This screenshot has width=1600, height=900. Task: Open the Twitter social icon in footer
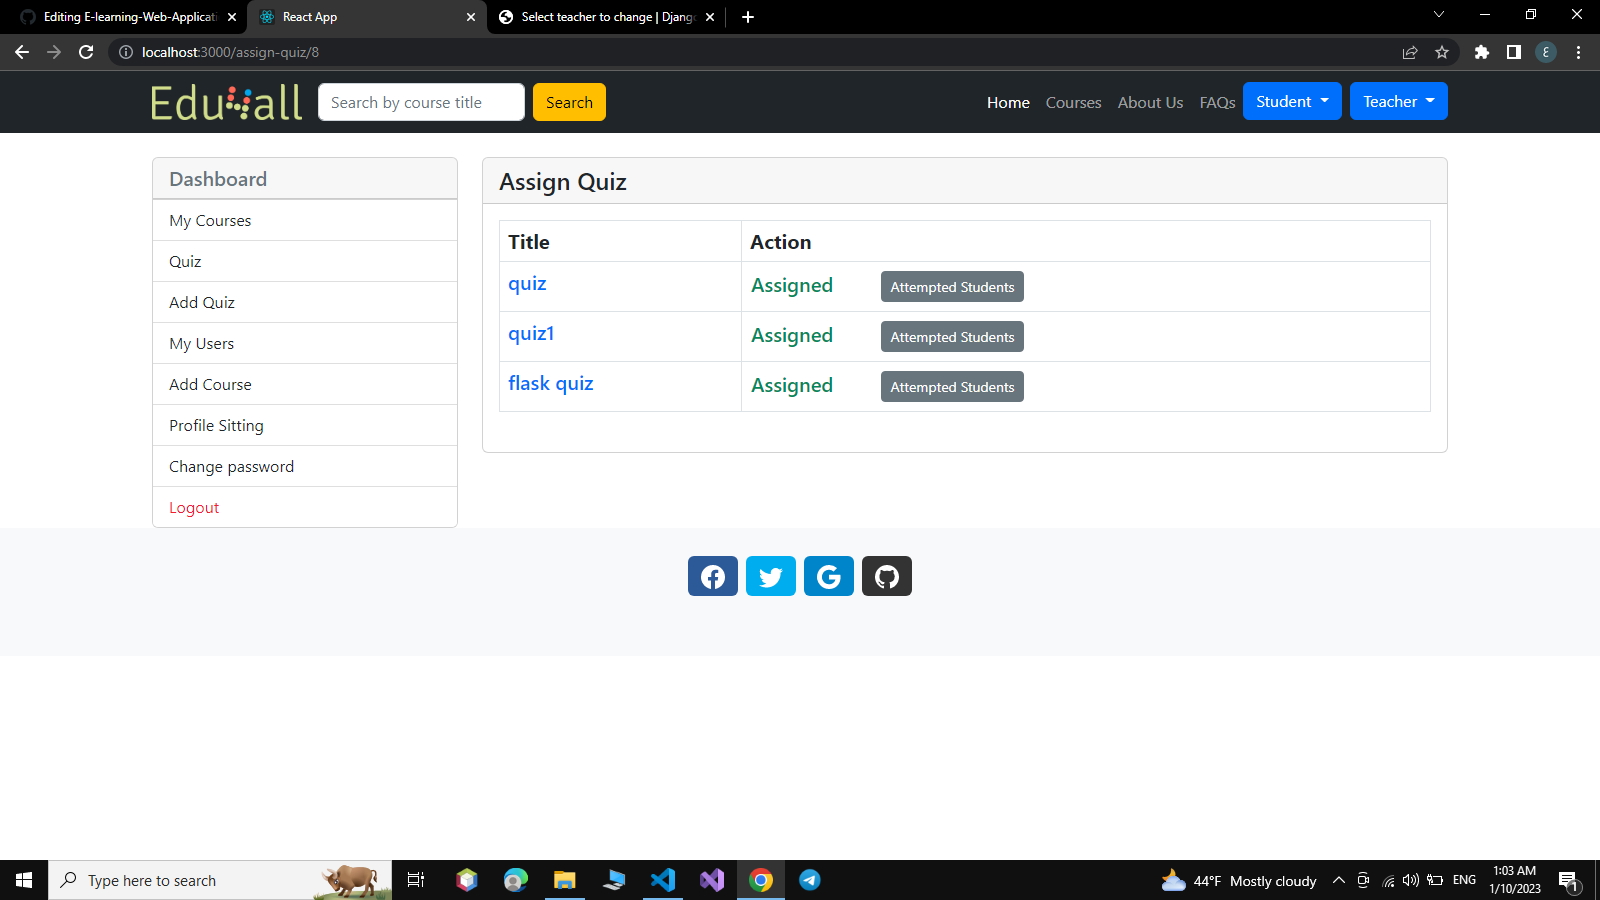771,576
